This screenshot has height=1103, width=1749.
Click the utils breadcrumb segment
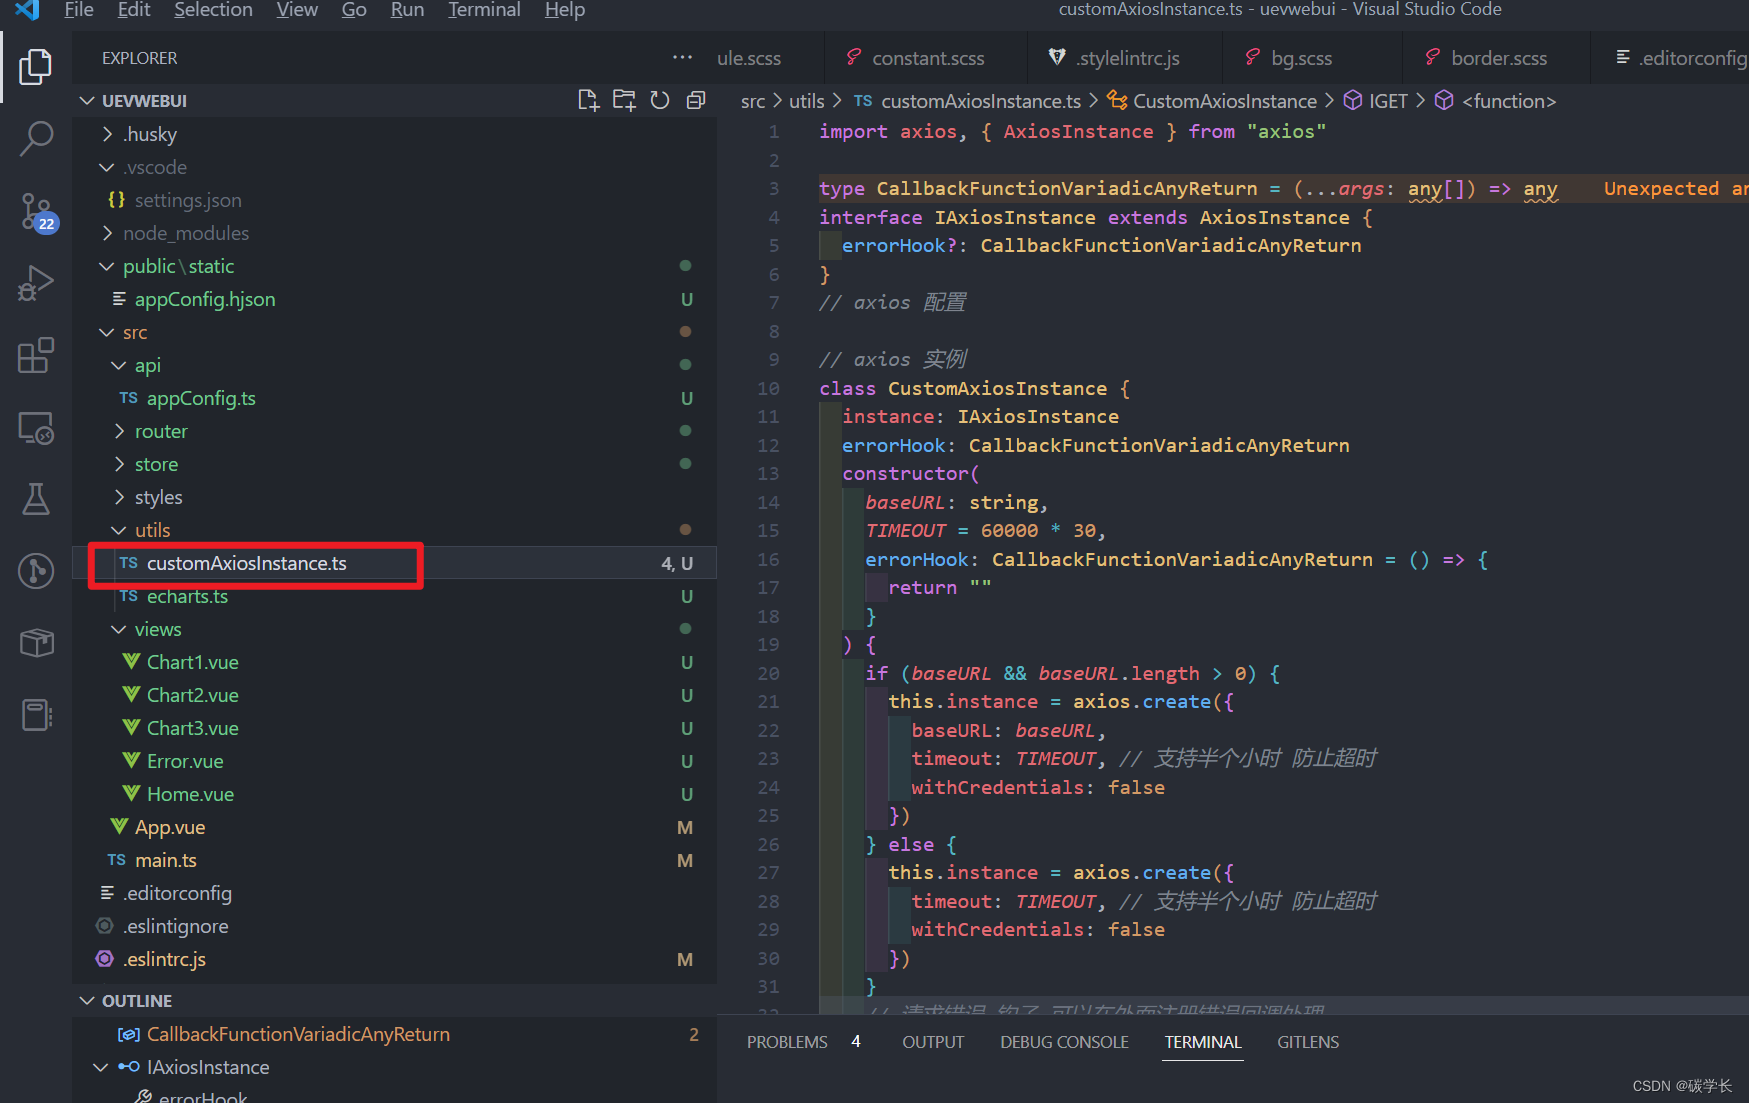tap(807, 101)
